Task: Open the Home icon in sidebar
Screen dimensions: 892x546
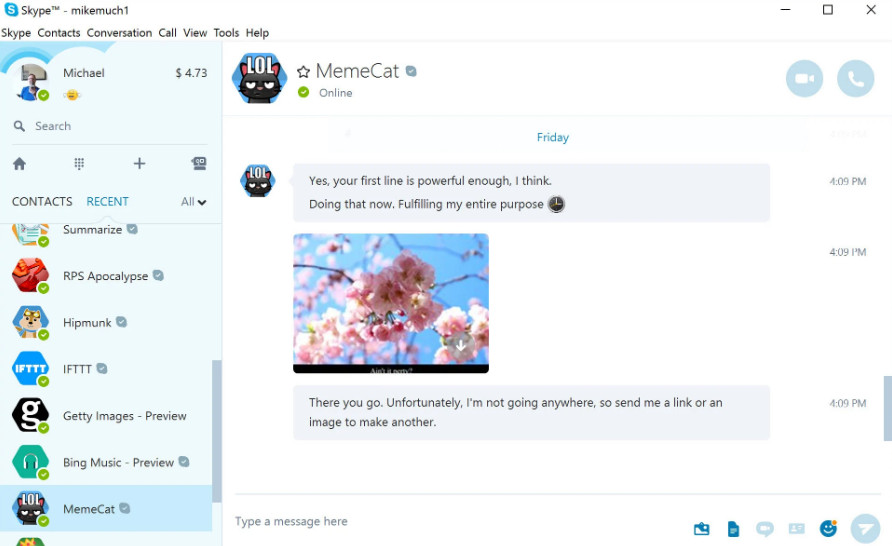Action: click(19, 164)
